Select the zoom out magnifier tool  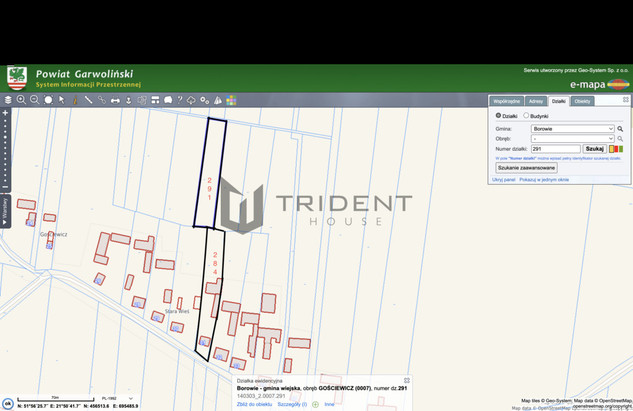34,100
